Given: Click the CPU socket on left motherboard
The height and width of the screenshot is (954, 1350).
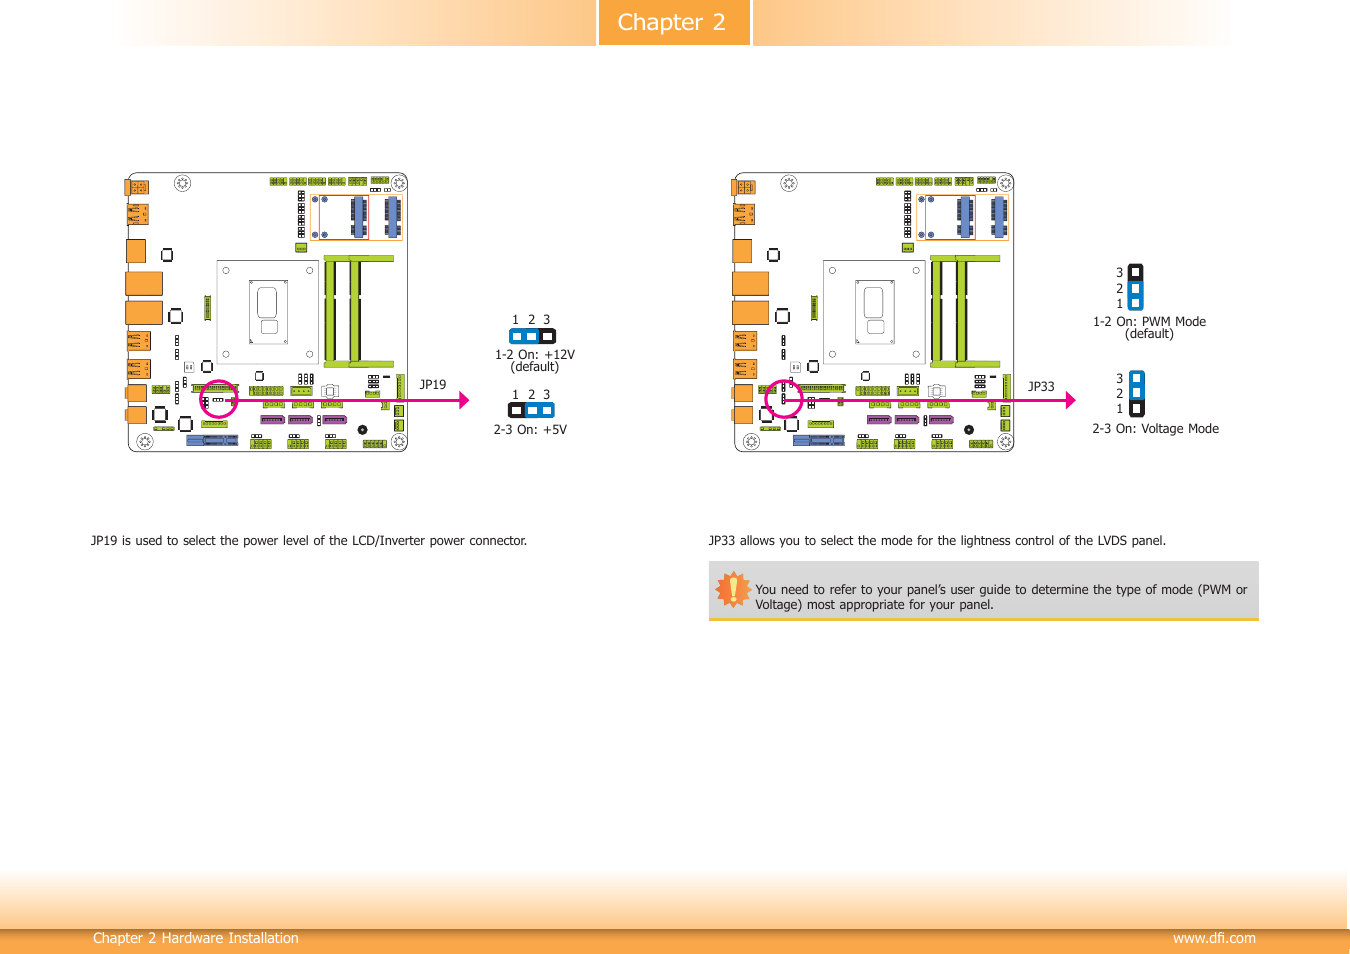Looking at the screenshot, I should (x=268, y=313).
